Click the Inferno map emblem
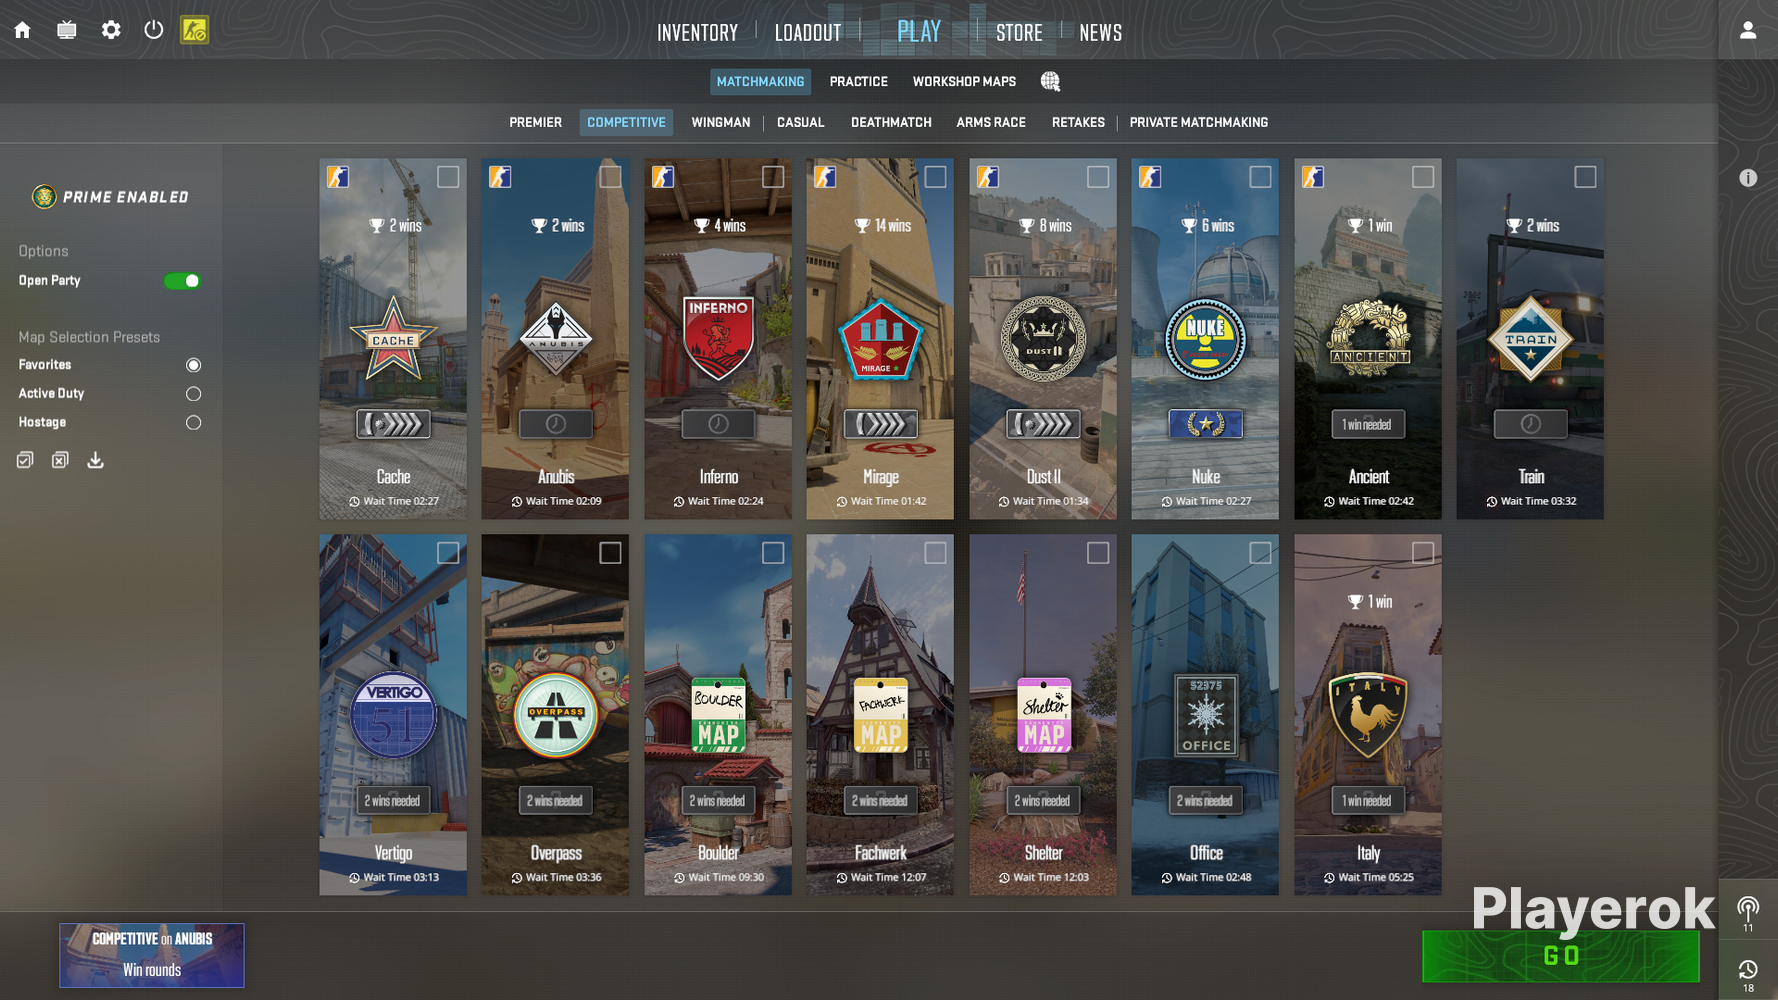1778x1000 pixels. click(718, 338)
